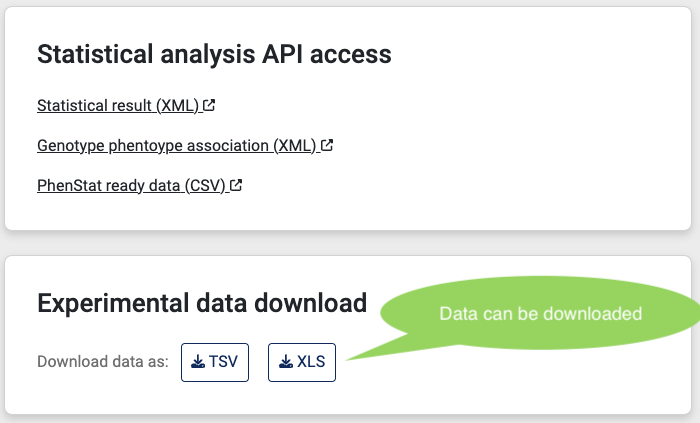Select the Experimental data download heading
Screen dimensions: 700x423
202,303
